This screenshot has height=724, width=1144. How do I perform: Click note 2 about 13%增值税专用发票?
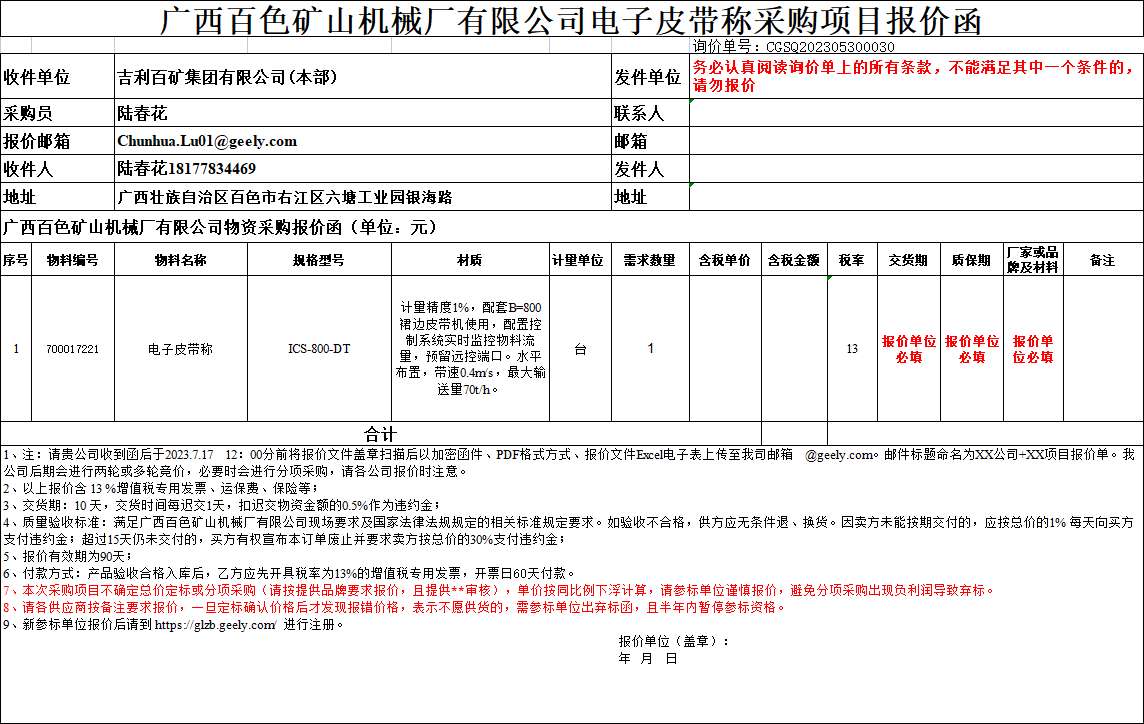161,488
